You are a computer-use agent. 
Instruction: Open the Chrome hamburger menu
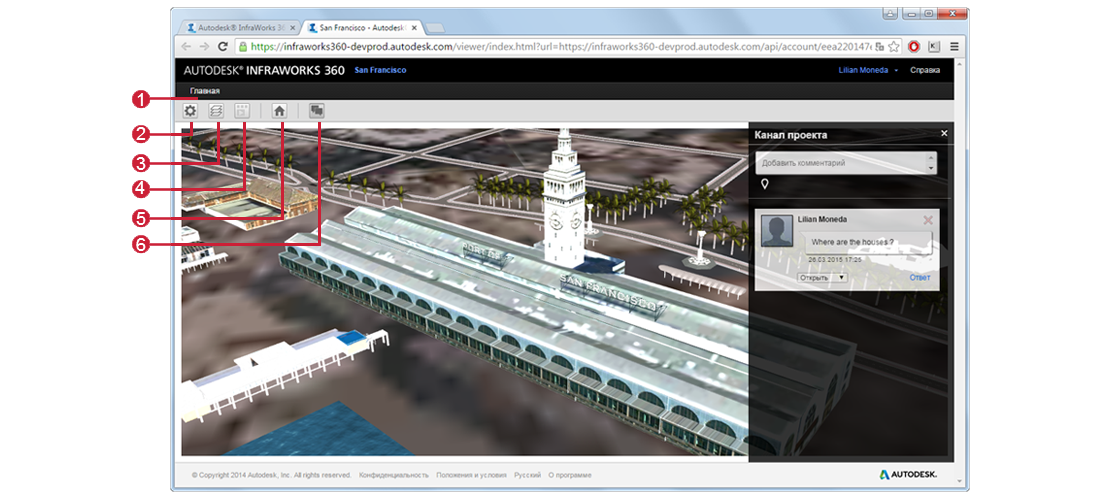click(x=954, y=46)
